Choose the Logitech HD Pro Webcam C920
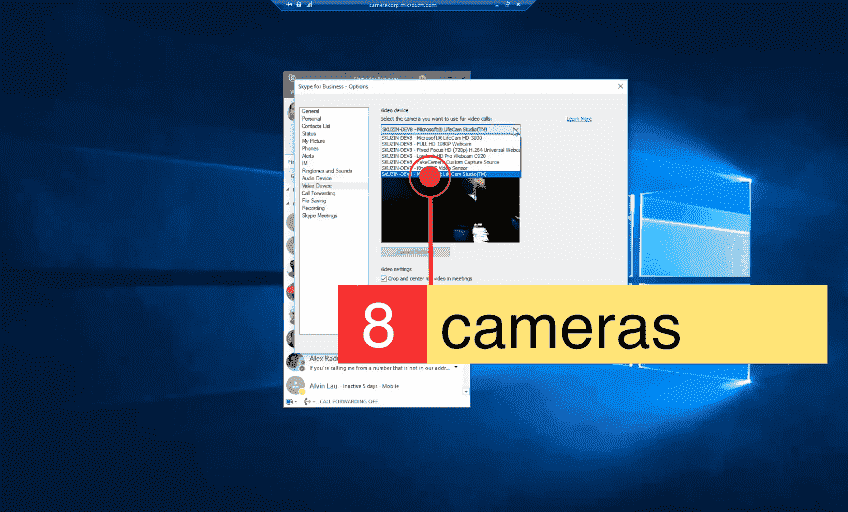 click(x=450, y=156)
